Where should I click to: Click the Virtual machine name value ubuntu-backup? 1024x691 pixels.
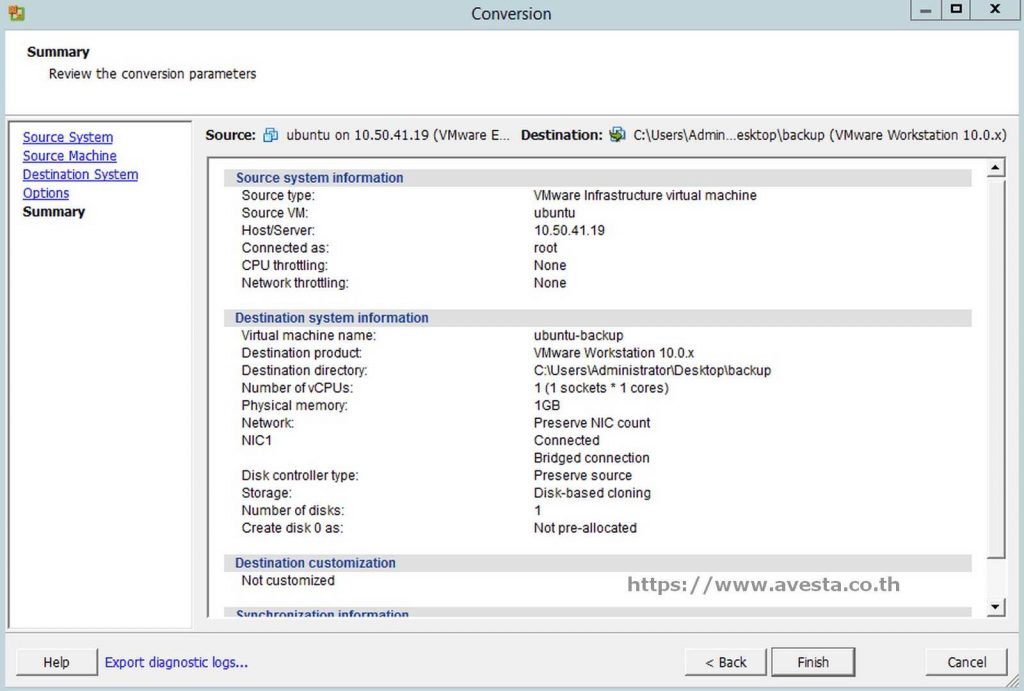(579, 336)
